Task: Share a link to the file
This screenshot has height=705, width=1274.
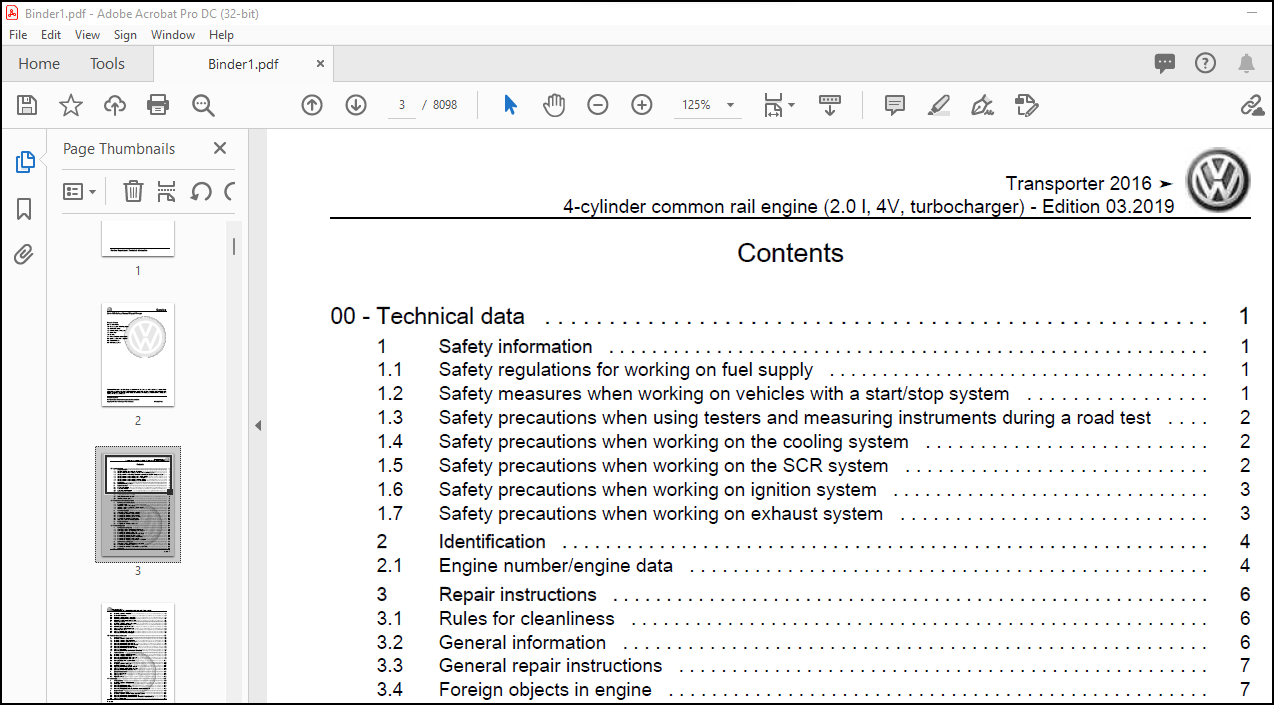Action: pyautogui.click(x=1252, y=105)
